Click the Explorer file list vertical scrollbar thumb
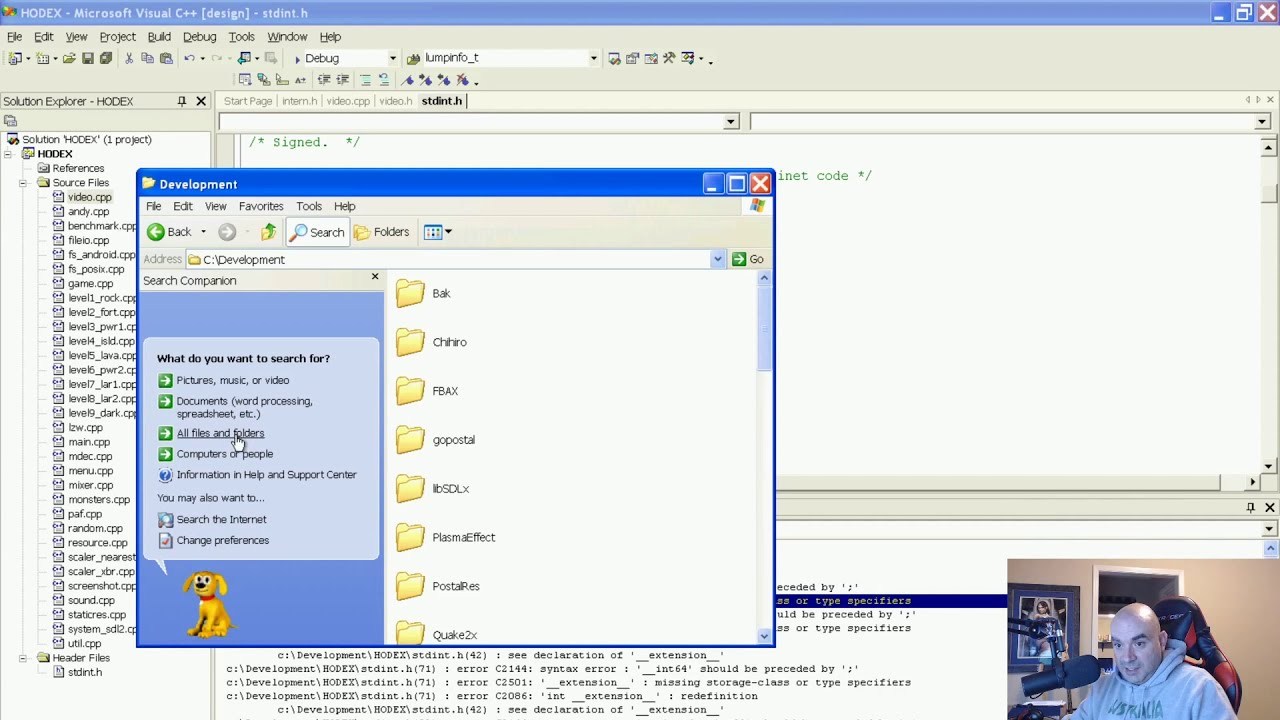The image size is (1280, 720). pyautogui.click(x=764, y=328)
